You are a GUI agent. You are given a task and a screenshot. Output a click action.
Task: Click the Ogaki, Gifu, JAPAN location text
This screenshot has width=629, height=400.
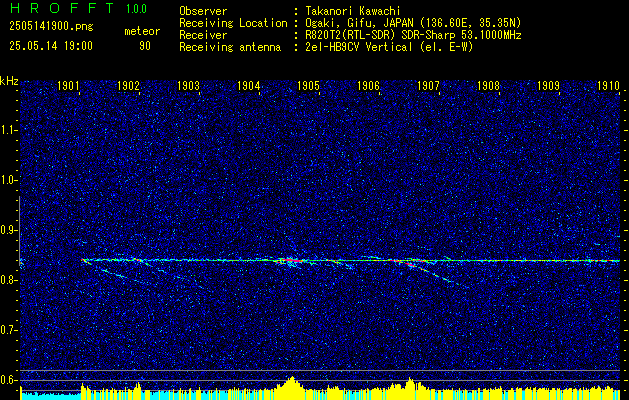tap(413, 23)
